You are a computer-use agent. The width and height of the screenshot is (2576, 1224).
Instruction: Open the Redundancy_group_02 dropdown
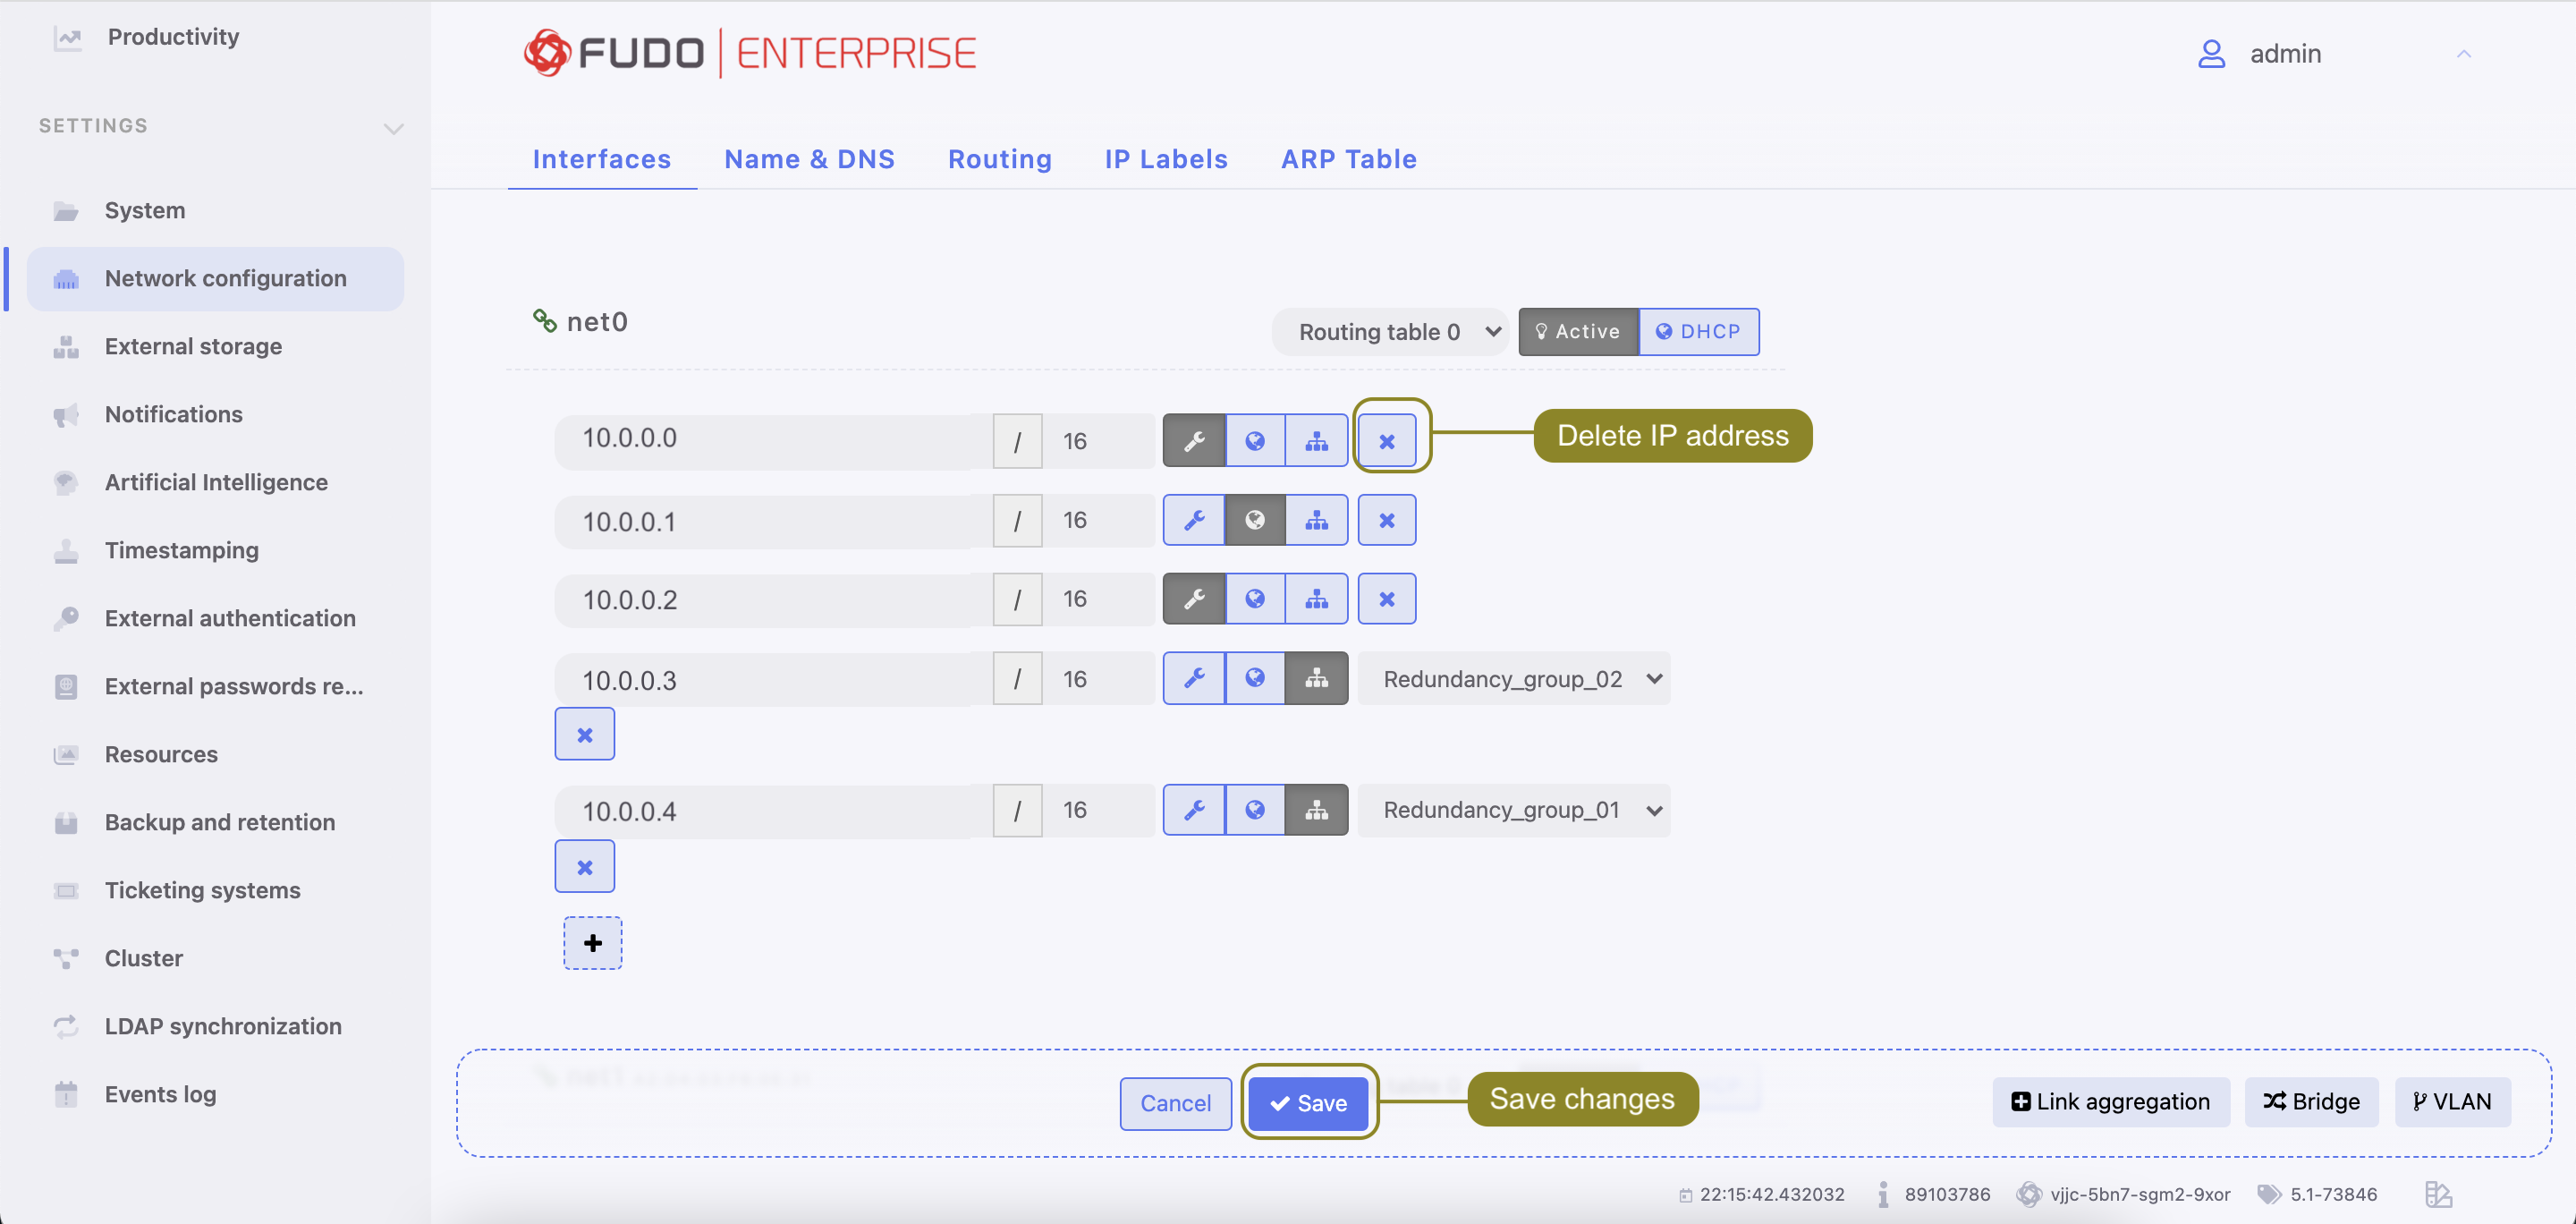pyautogui.click(x=1514, y=679)
